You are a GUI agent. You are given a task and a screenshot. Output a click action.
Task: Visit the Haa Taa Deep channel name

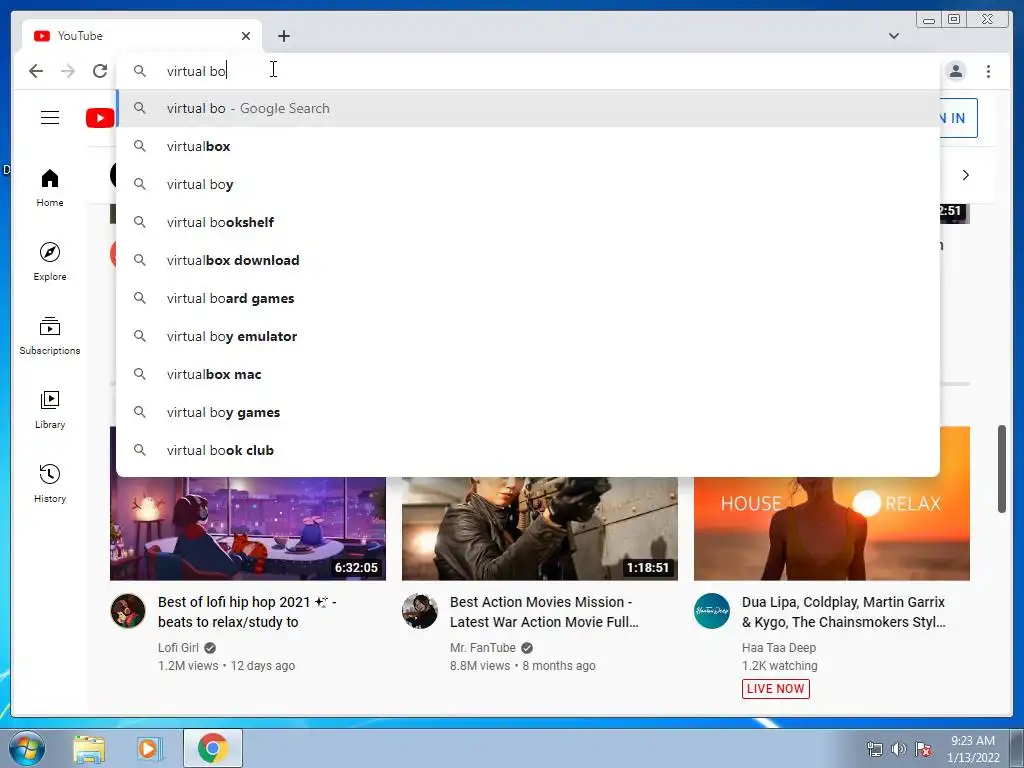click(778, 648)
